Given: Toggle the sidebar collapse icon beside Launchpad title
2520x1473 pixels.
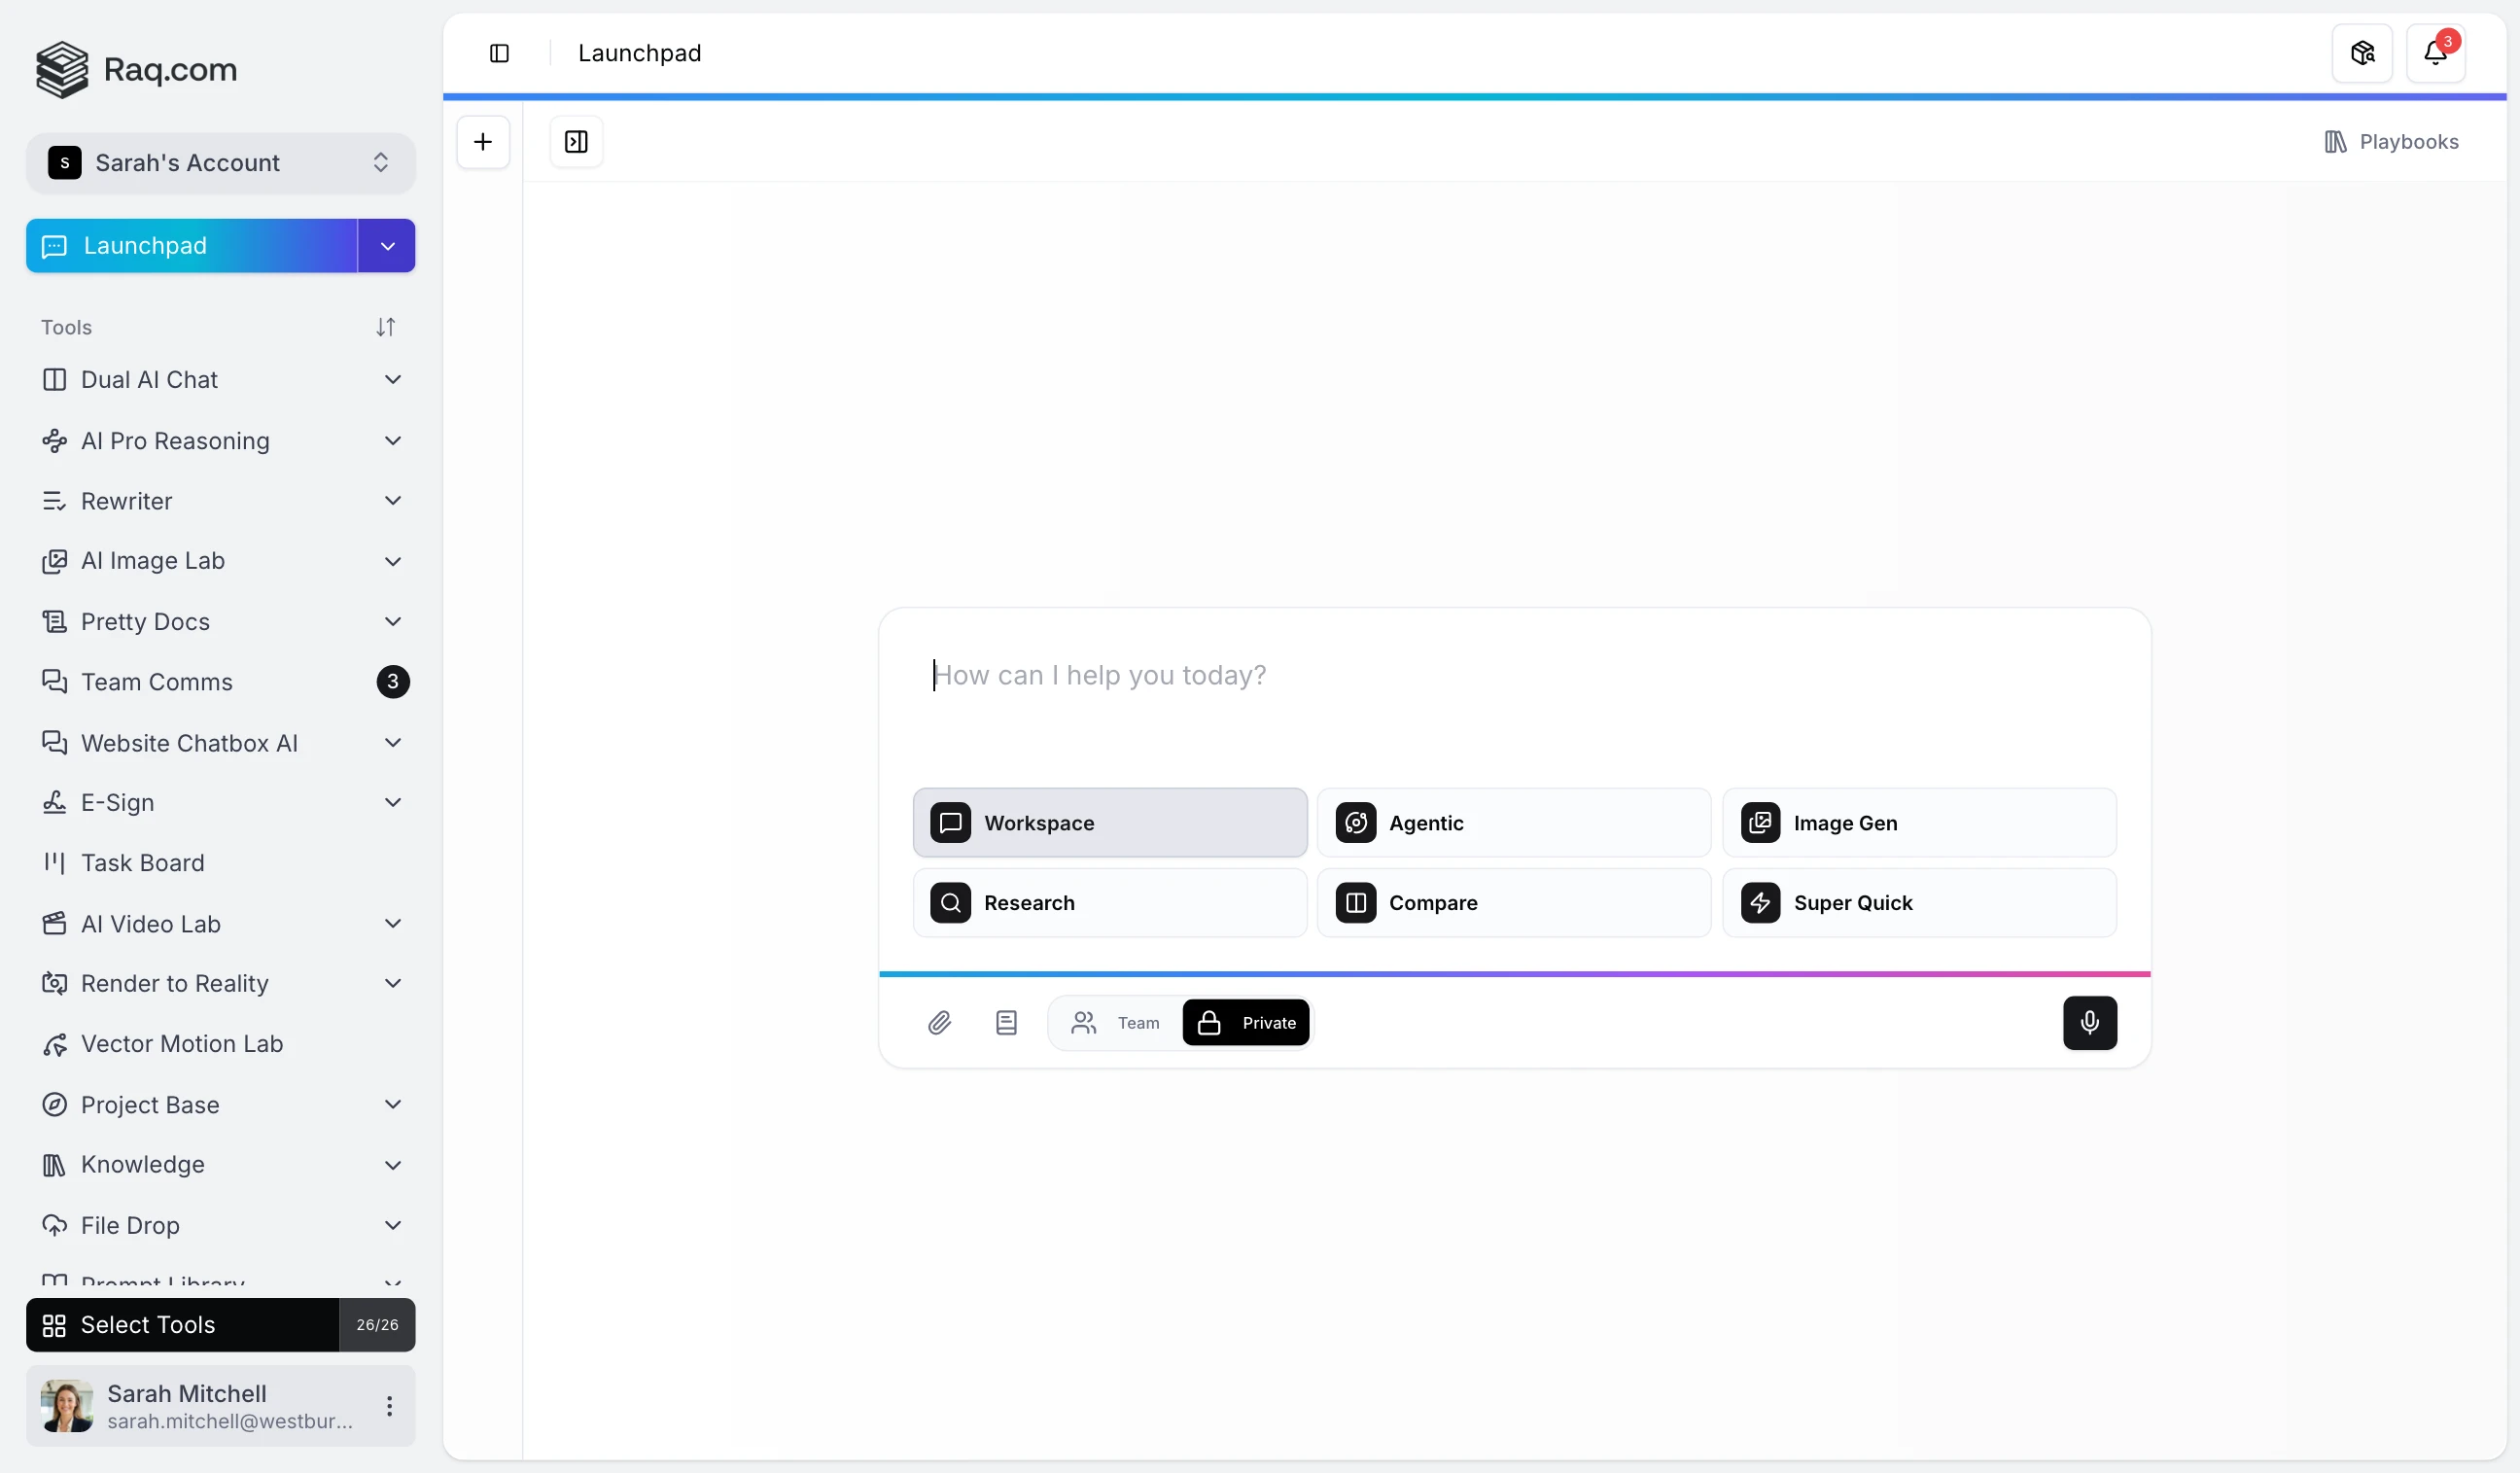Looking at the screenshot, I should (x=499, y=53).
